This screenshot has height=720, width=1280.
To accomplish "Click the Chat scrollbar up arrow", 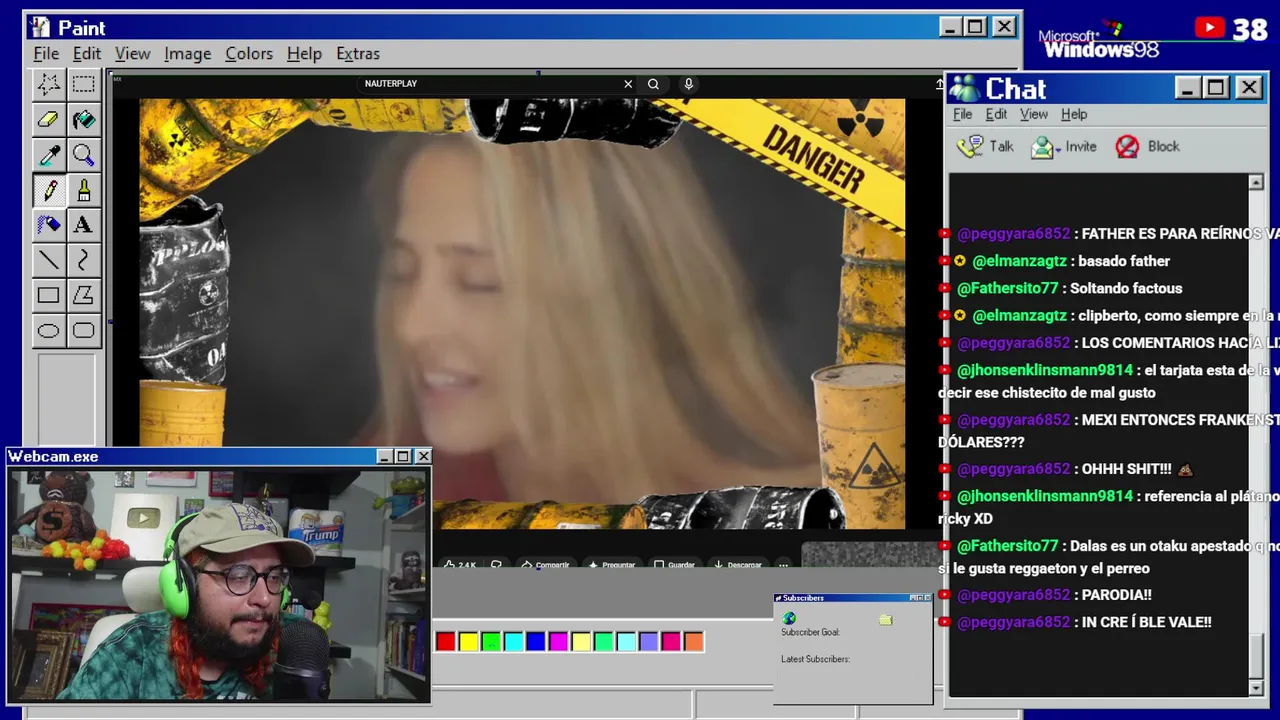I will pyautogui.click(x=1256, y=183).
